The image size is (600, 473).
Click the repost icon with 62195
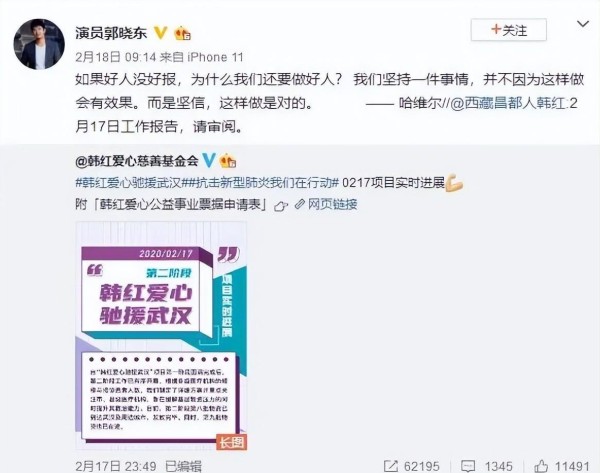[391, 466]
